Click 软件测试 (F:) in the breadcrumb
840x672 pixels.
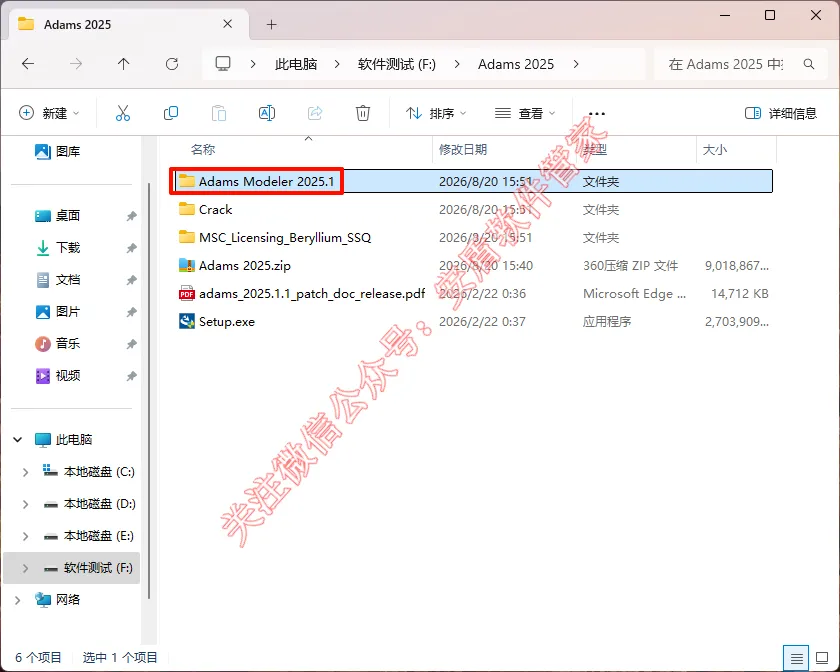396,64
